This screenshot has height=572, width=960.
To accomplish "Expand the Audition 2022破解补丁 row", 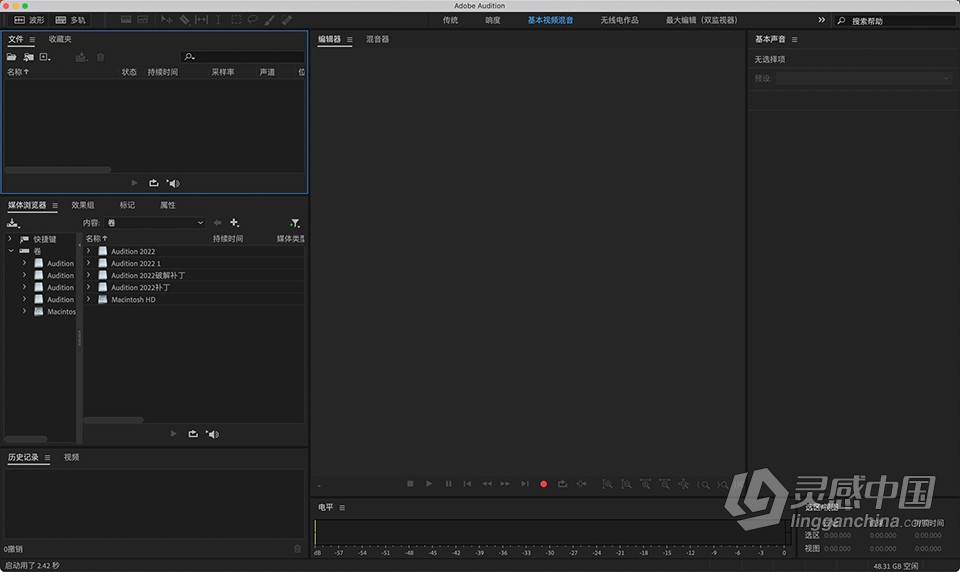I will (x=88, y=275).
